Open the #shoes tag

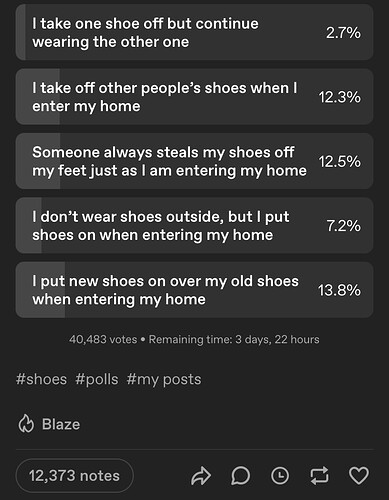point(41,379)
